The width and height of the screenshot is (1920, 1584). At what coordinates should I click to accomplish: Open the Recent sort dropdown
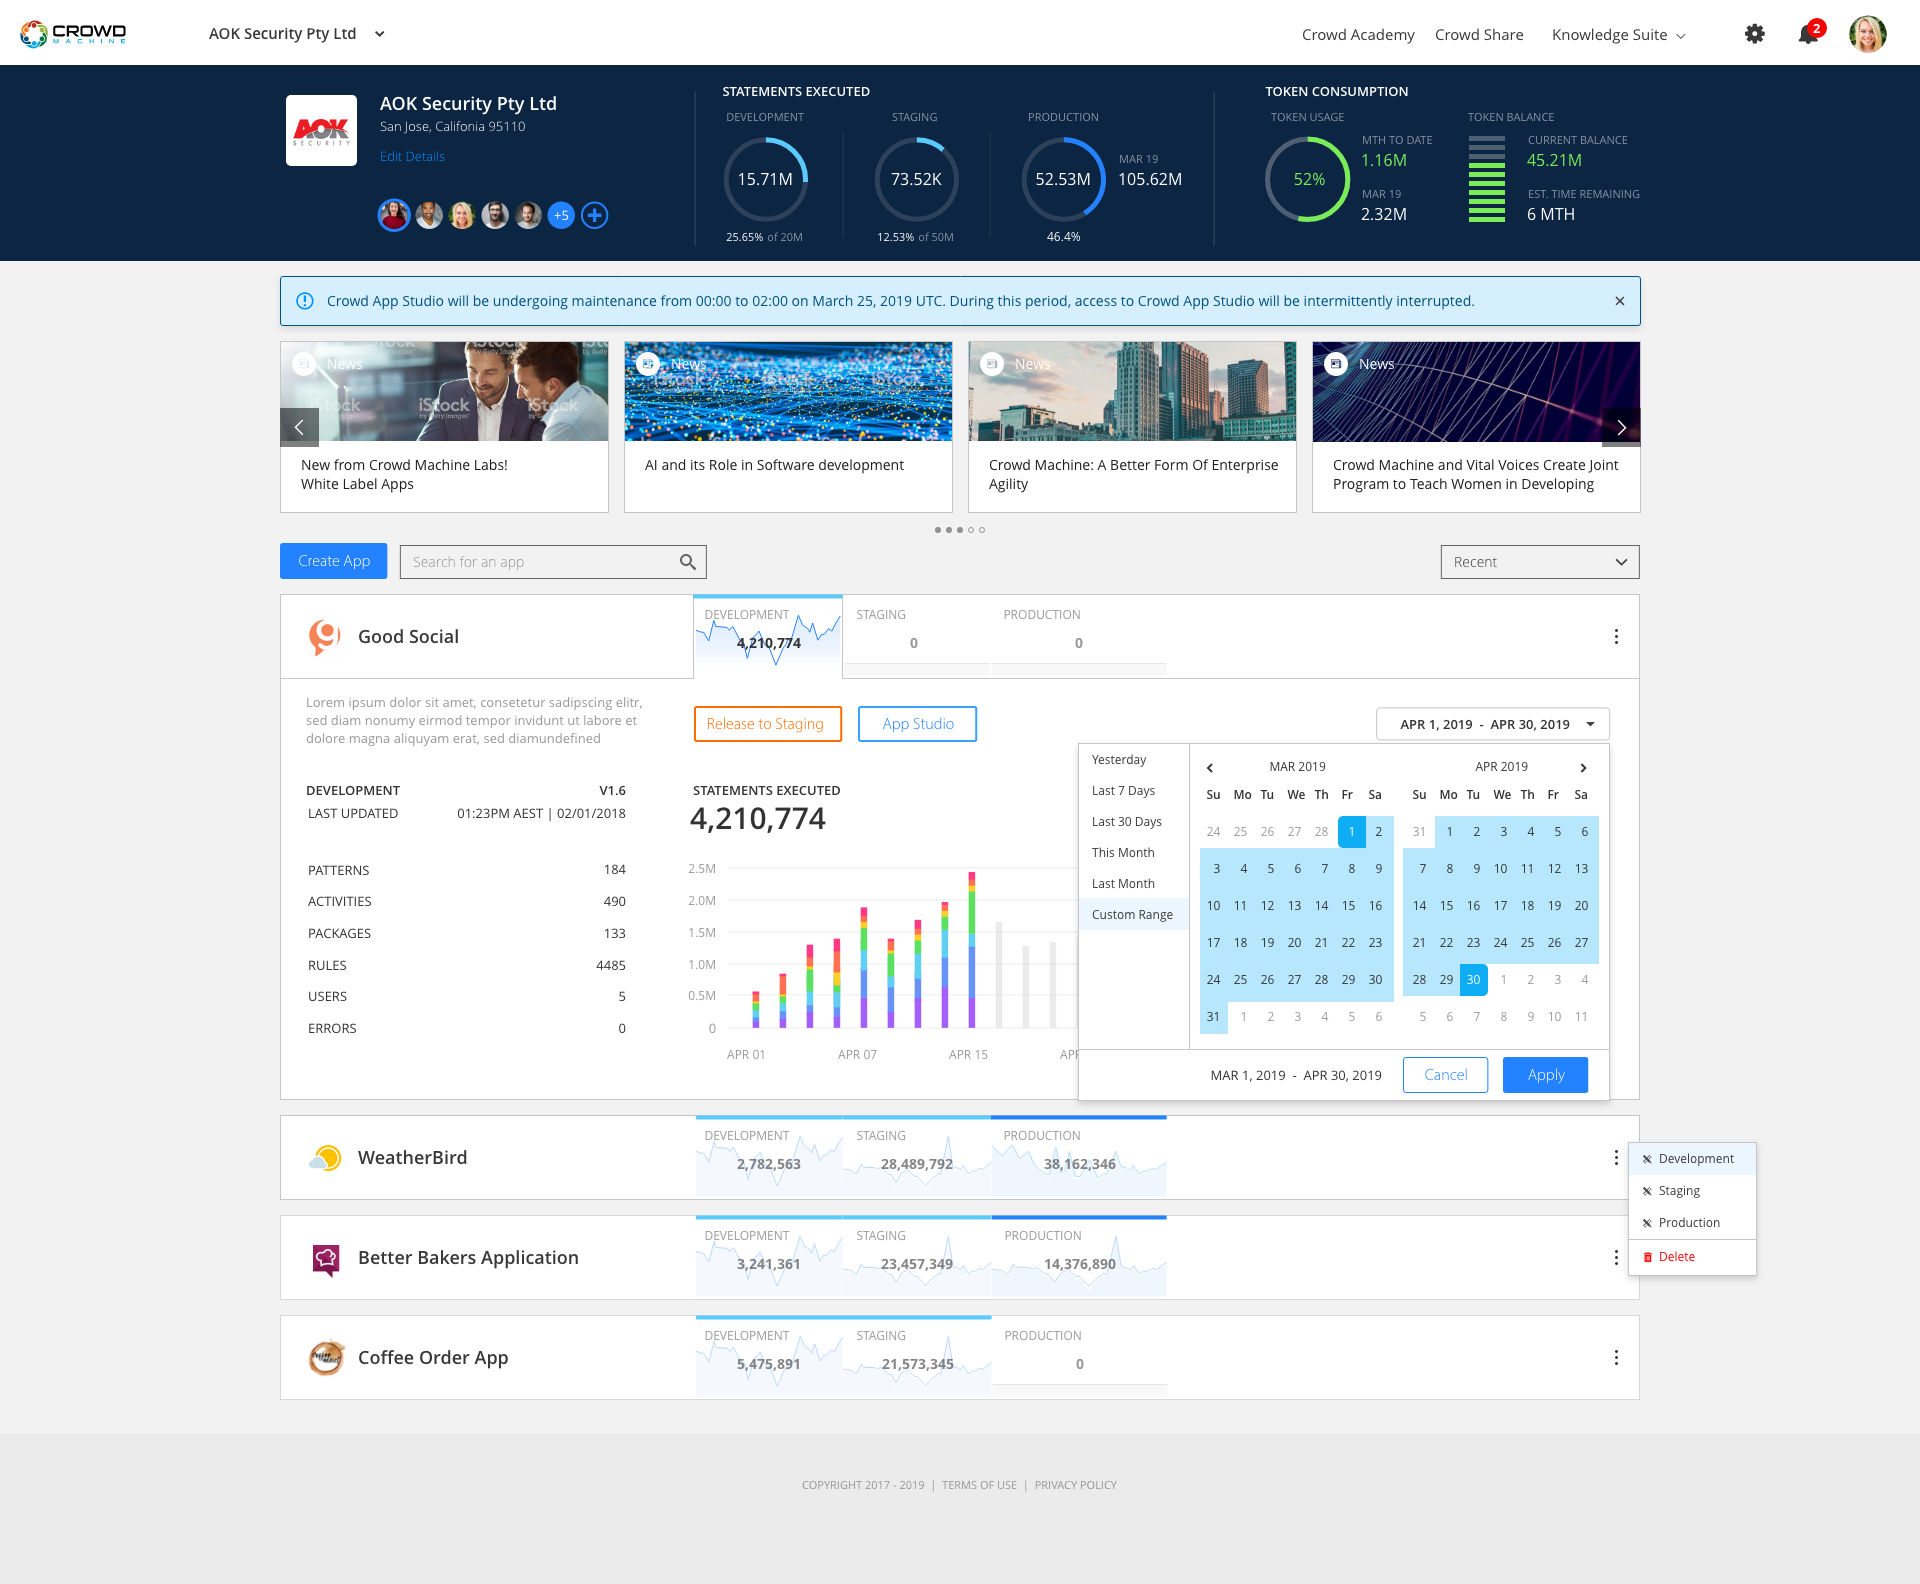(1540, 562)
